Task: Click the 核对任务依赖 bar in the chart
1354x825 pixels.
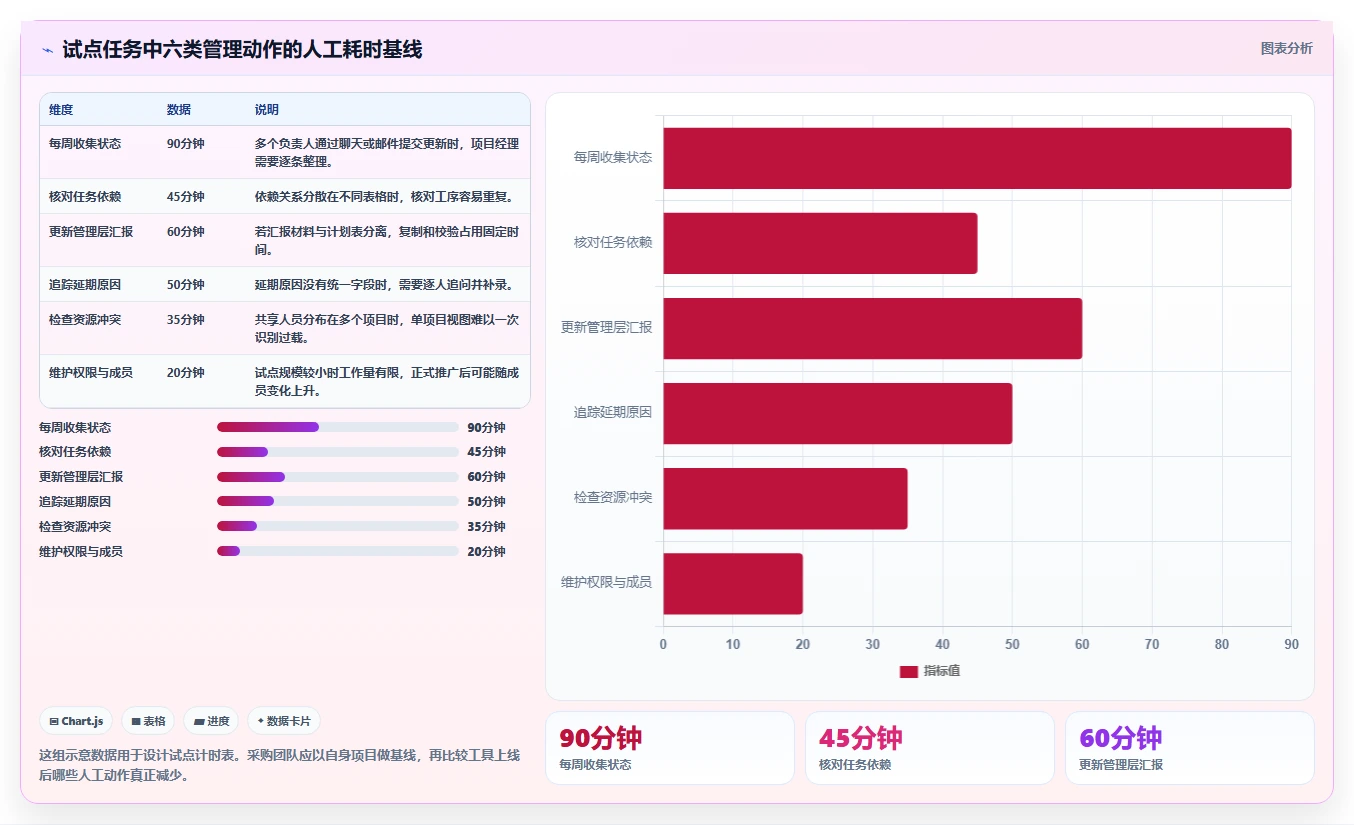Action: (820, 243)
